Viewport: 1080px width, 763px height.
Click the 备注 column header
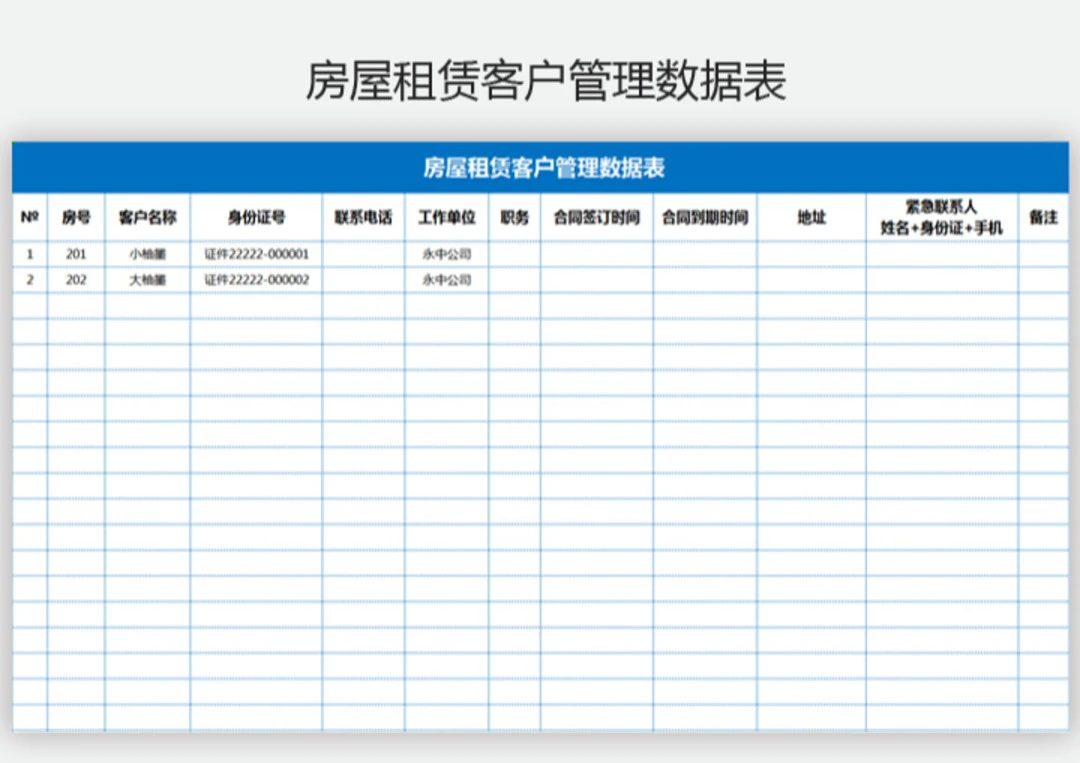pyautogui.click(x=1043, y=217)
